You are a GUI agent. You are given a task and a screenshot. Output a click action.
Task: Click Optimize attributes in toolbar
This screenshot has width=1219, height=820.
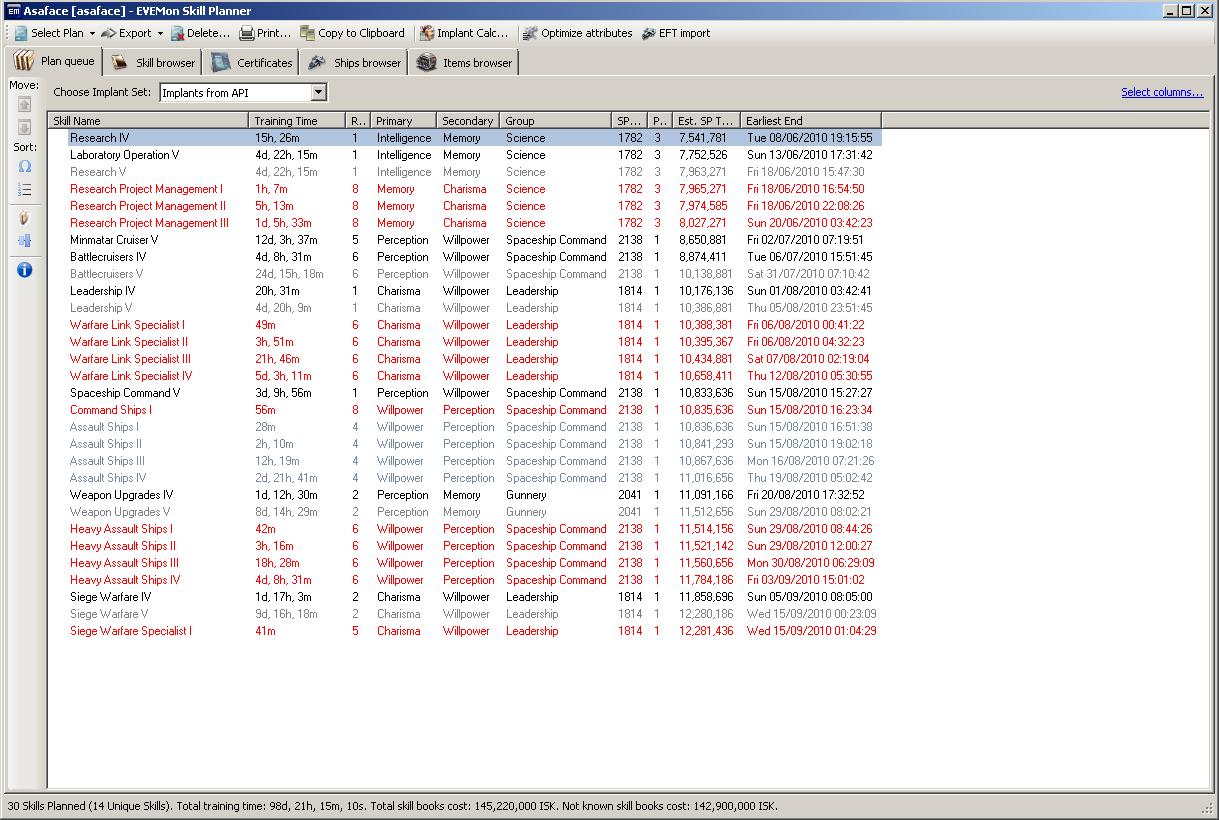[x=577, y=33]
